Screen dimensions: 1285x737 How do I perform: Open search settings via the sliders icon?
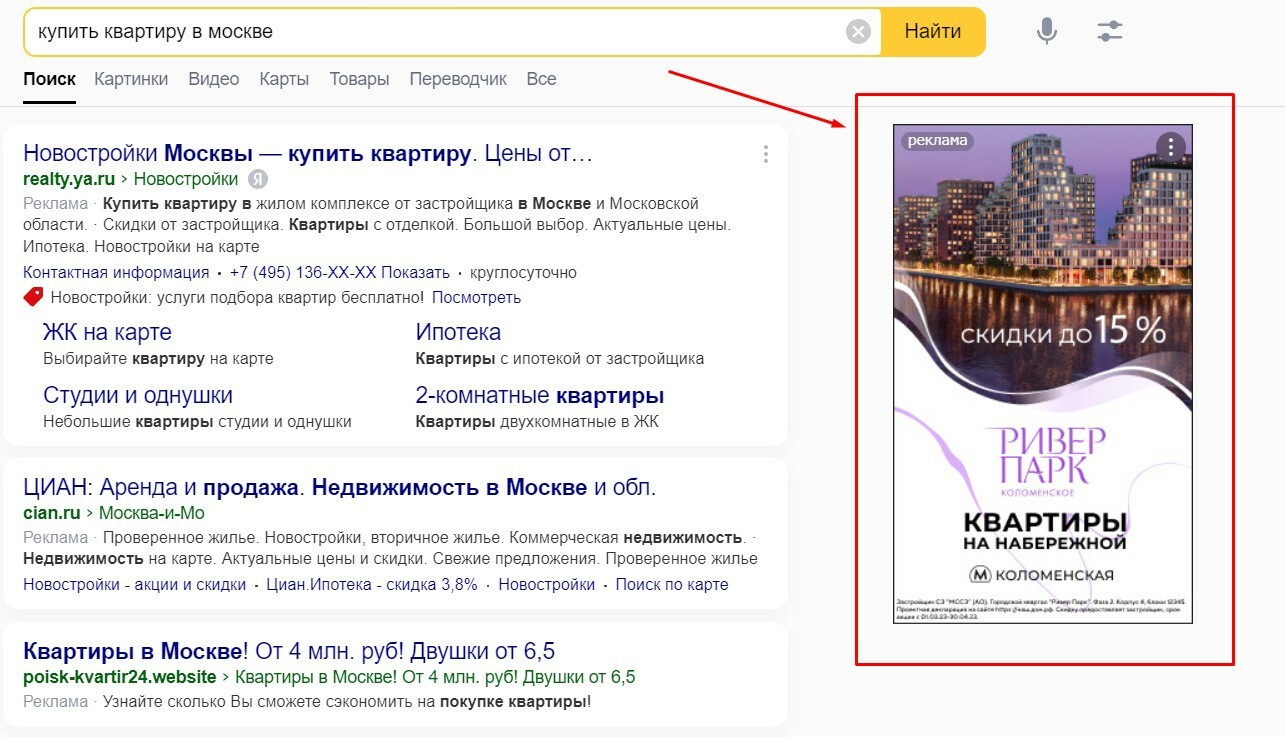(x=1110, y=32)
